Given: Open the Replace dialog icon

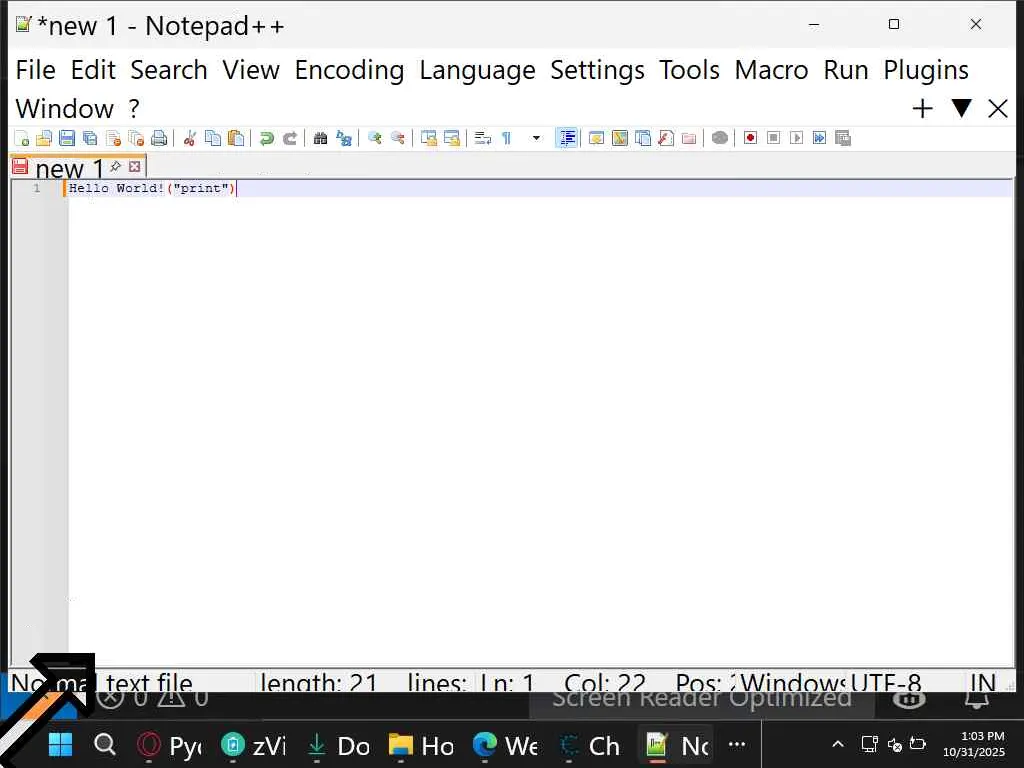Looking at the screenshot, I should [344, 138].
